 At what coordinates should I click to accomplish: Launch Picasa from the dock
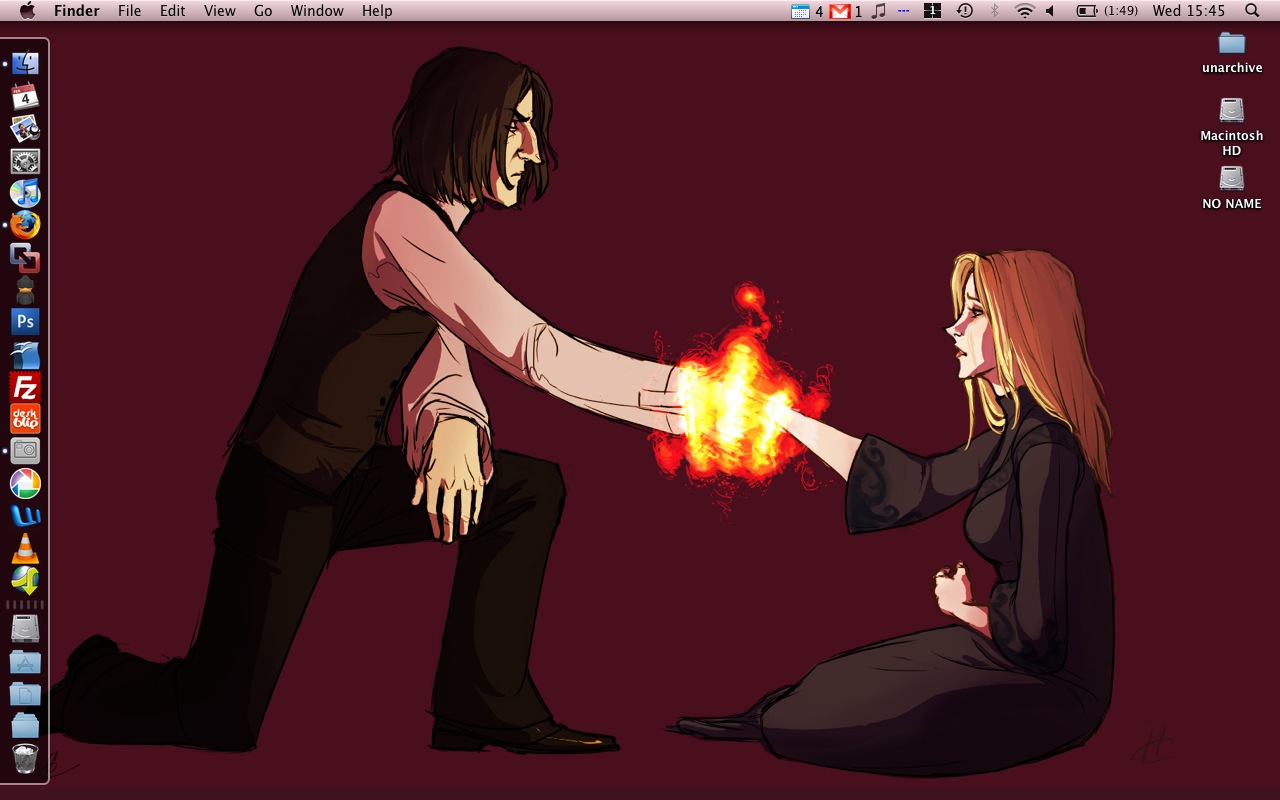click(25, 484)
